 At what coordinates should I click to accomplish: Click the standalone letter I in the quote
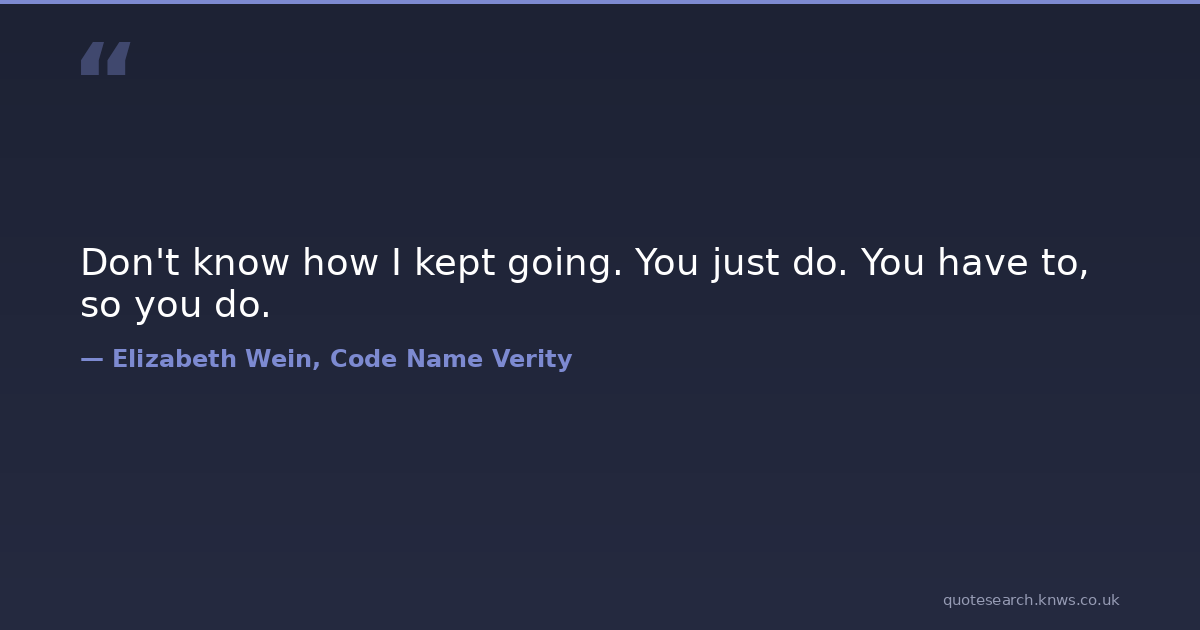point(396,263)
